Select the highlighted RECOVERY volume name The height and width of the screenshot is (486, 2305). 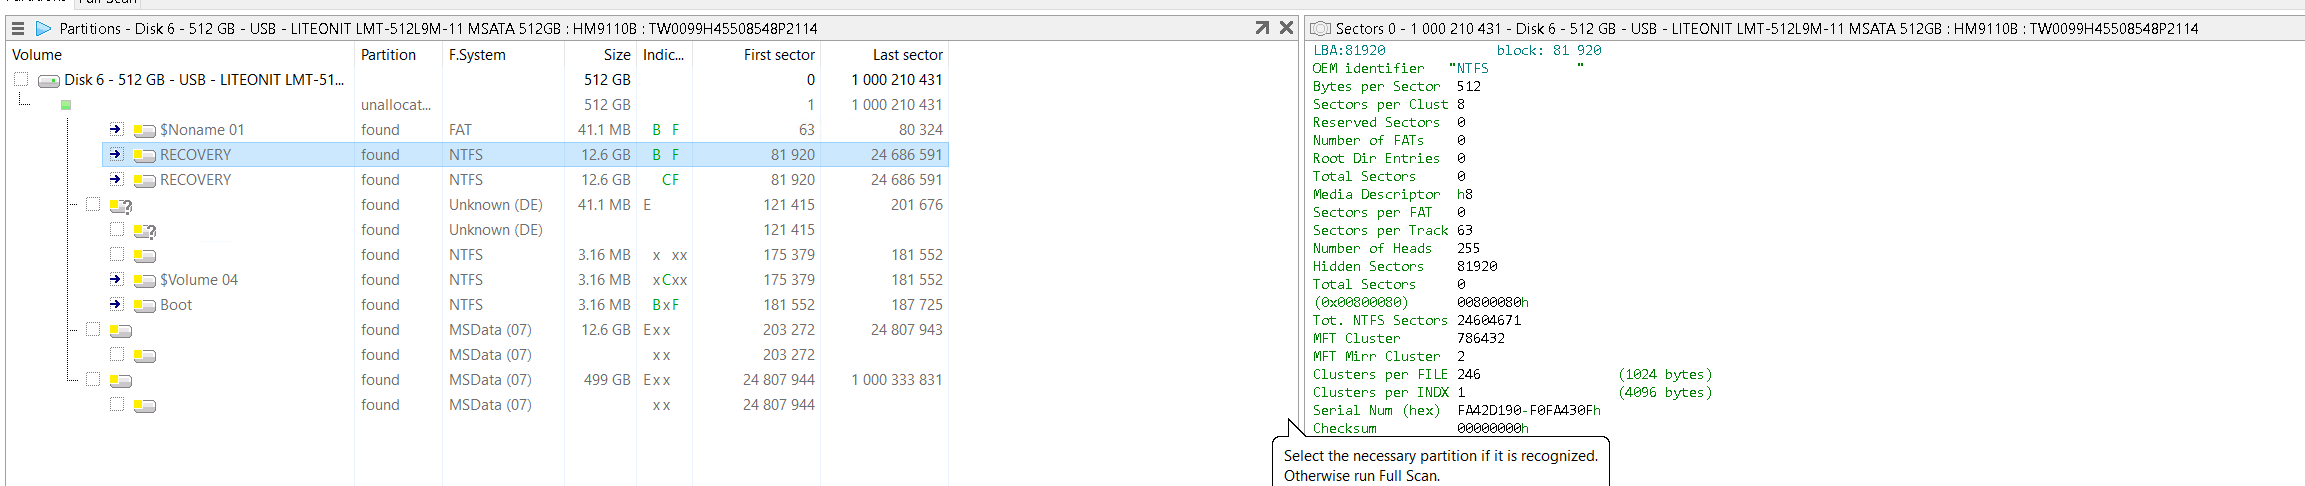195,155
